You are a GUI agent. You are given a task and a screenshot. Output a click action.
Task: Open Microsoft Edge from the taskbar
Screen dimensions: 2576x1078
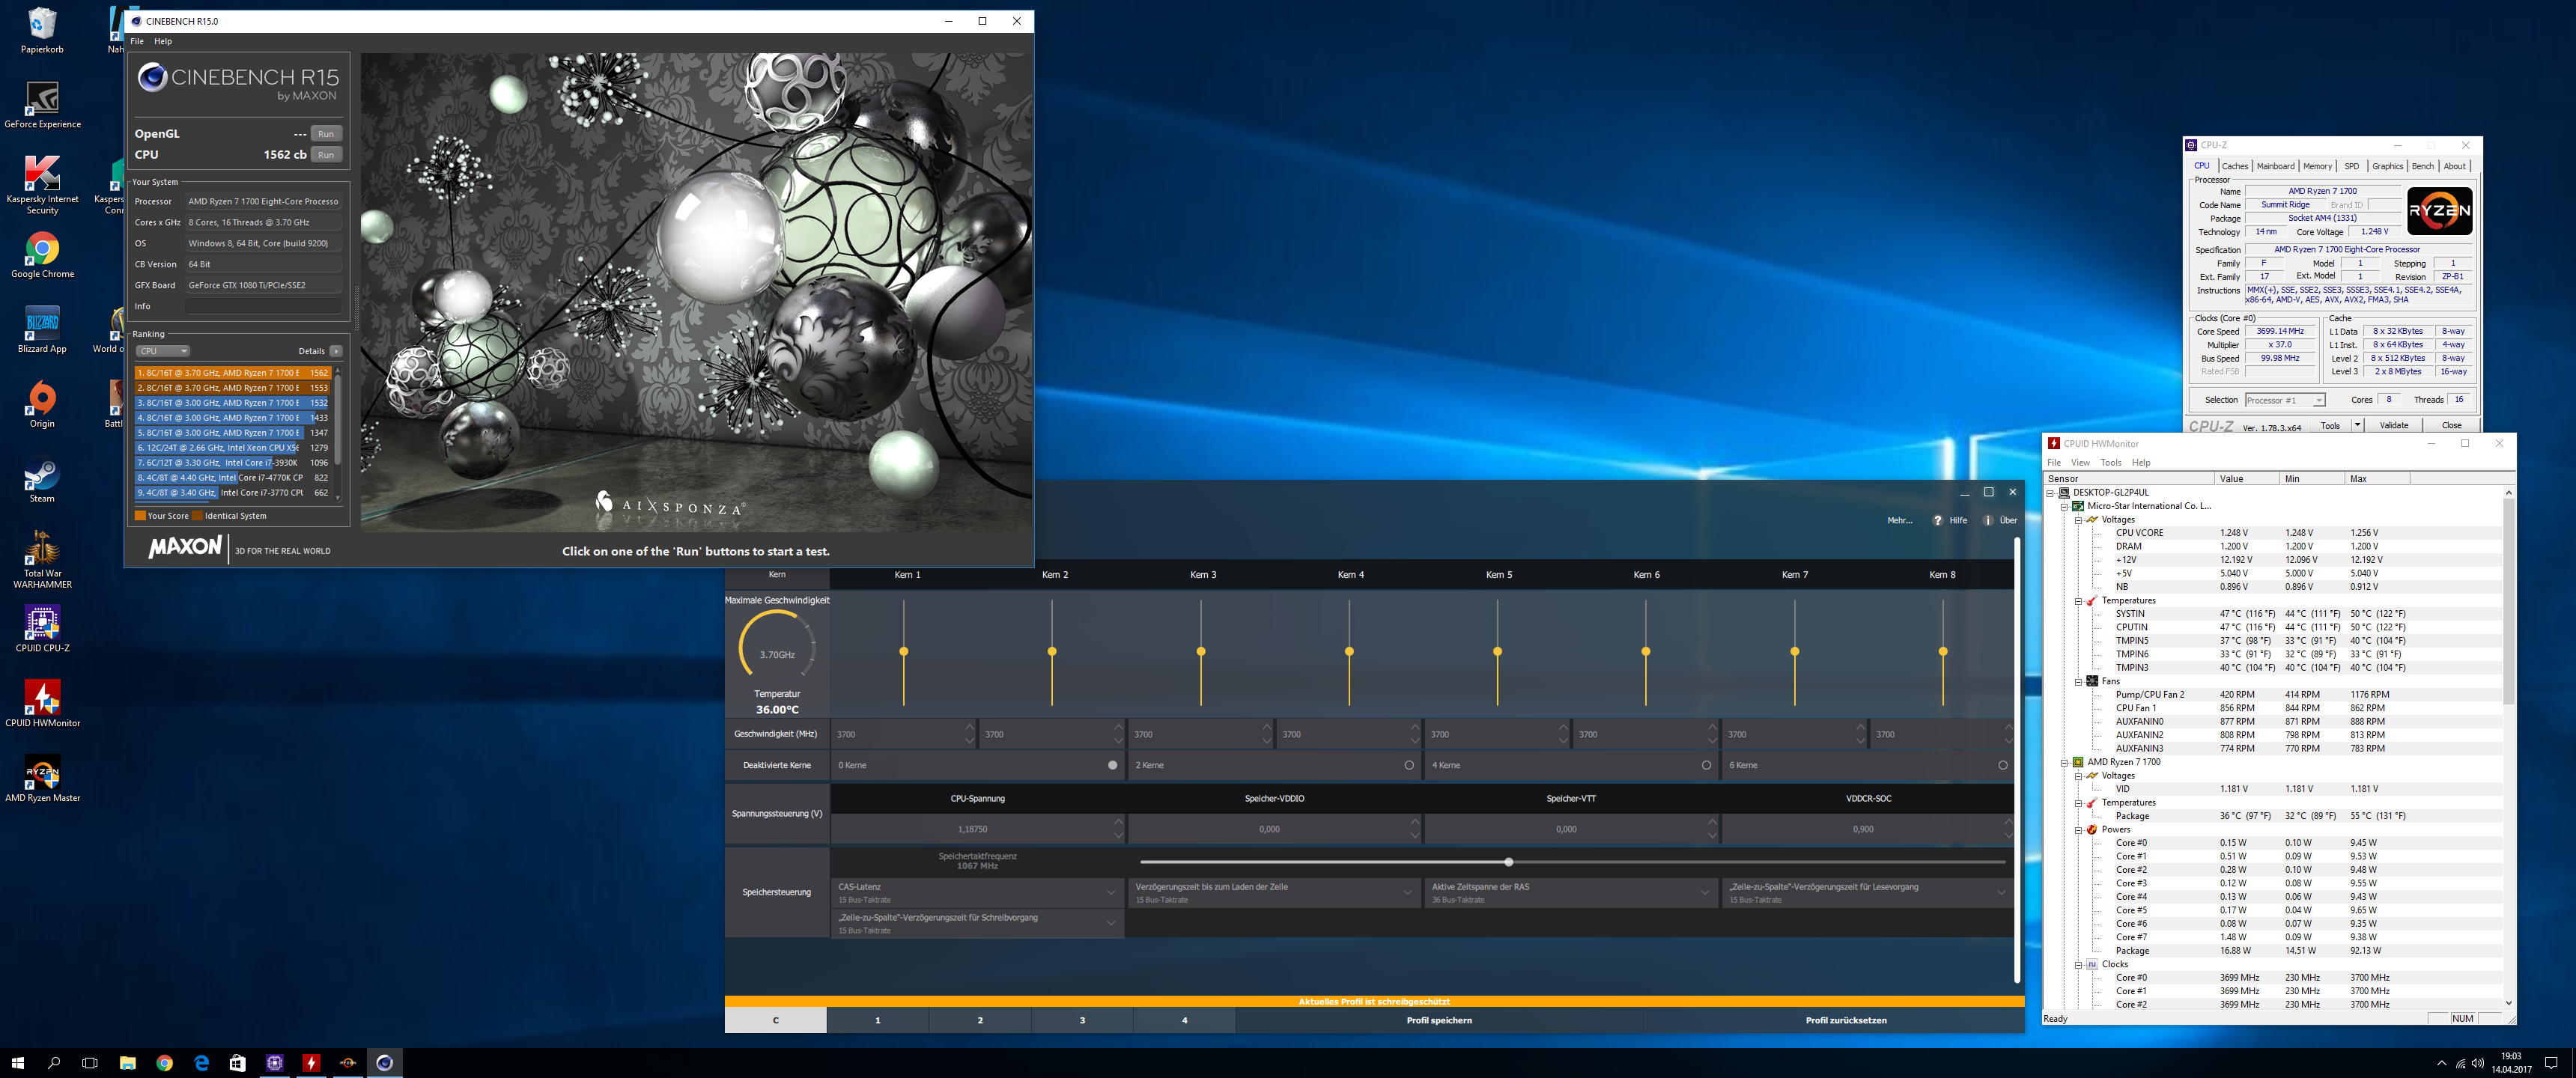click(201, 1062)
